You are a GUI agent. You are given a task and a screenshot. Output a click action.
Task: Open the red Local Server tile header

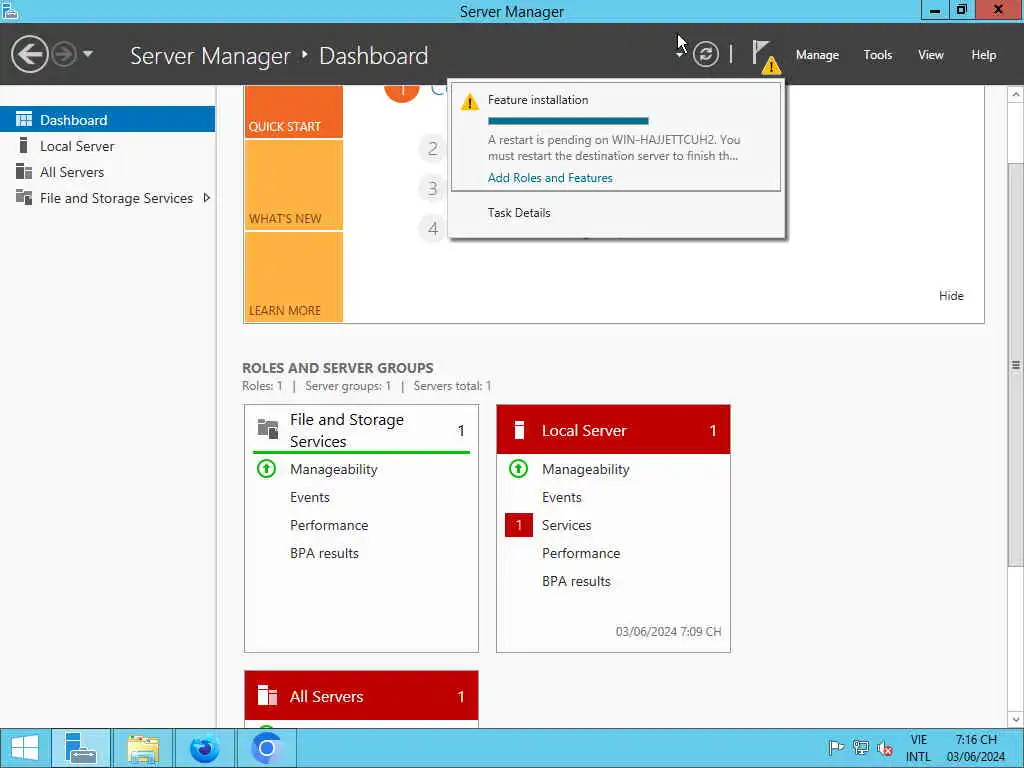coord(613,430)
